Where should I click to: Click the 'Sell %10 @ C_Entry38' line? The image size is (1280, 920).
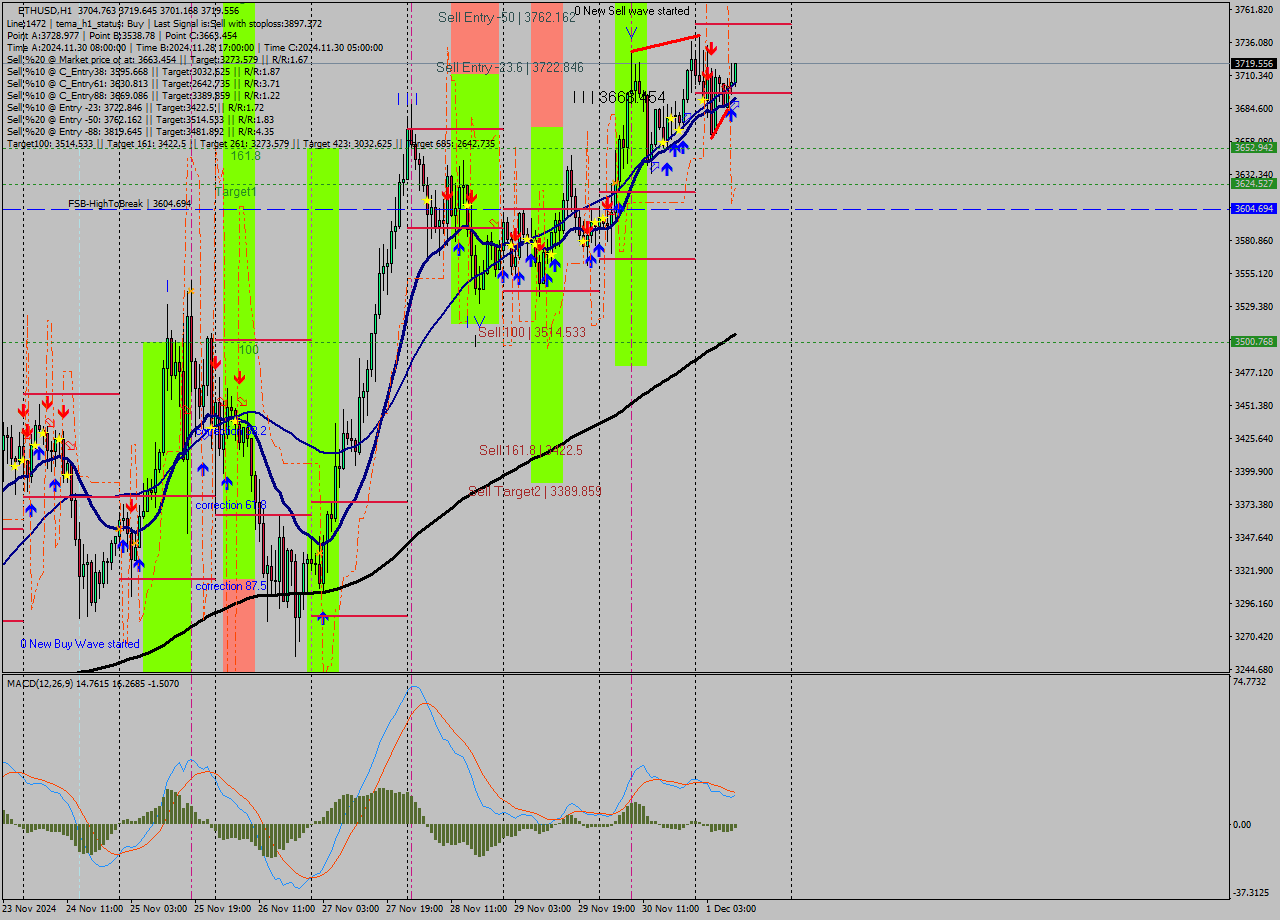coord(143,71)
